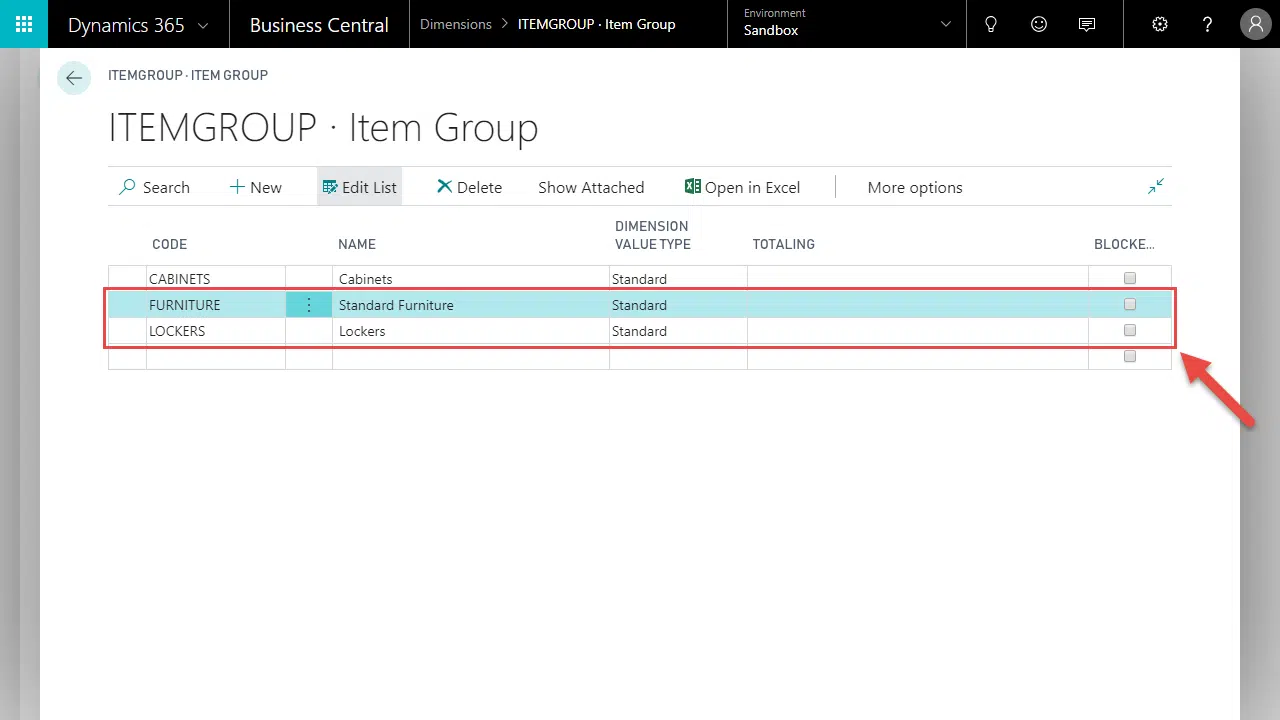Toggle Blocked checkbox for FURNITURE row
Viewport: 1280px width, 720px height.
(1130, 304)
